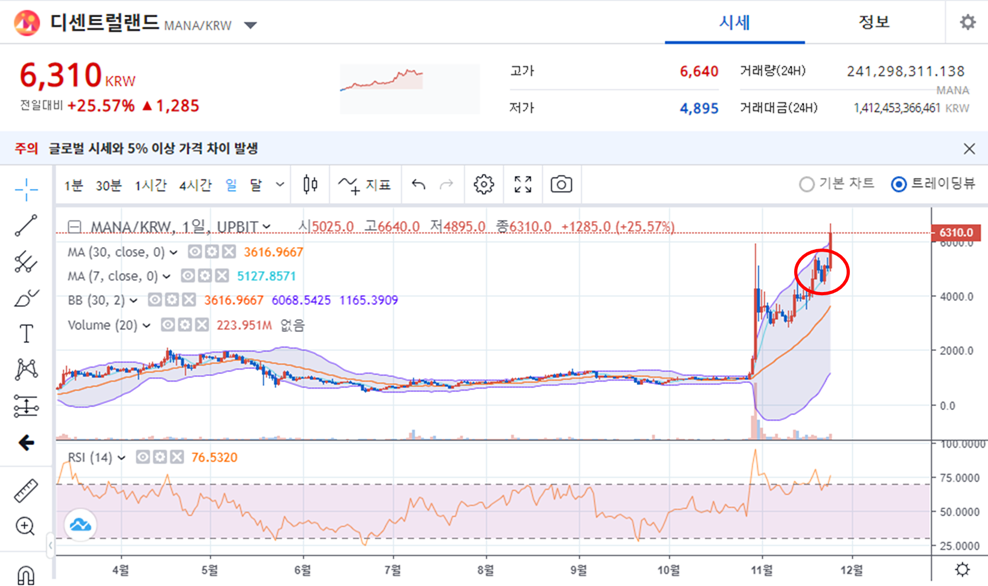
Task: Change the candlestick chart style
Action: point(310,185)
